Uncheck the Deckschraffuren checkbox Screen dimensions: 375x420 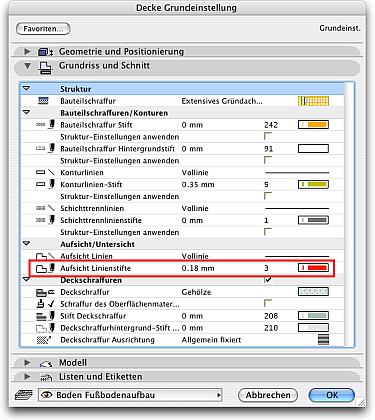point(268,280)
